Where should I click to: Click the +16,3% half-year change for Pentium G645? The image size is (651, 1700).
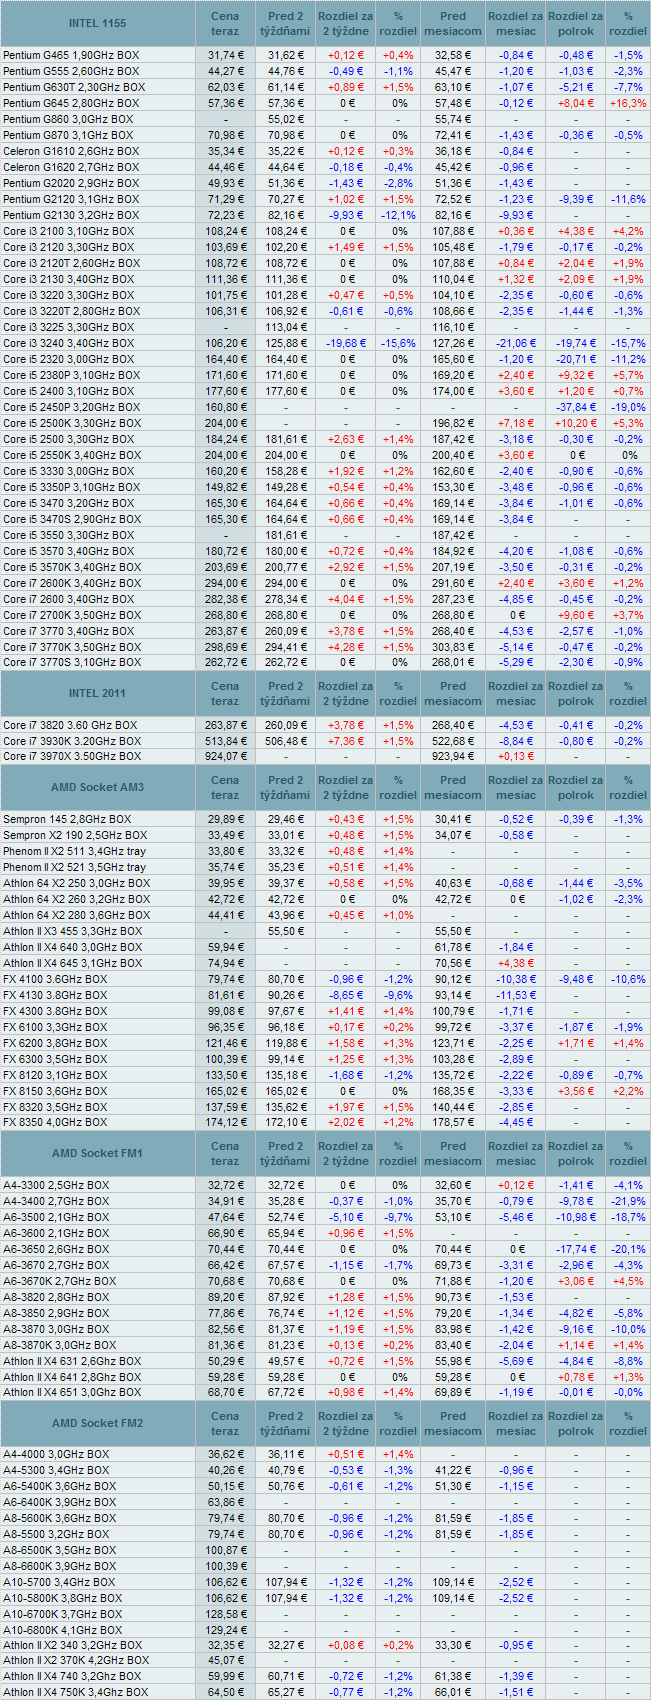(x=628, y=103)
